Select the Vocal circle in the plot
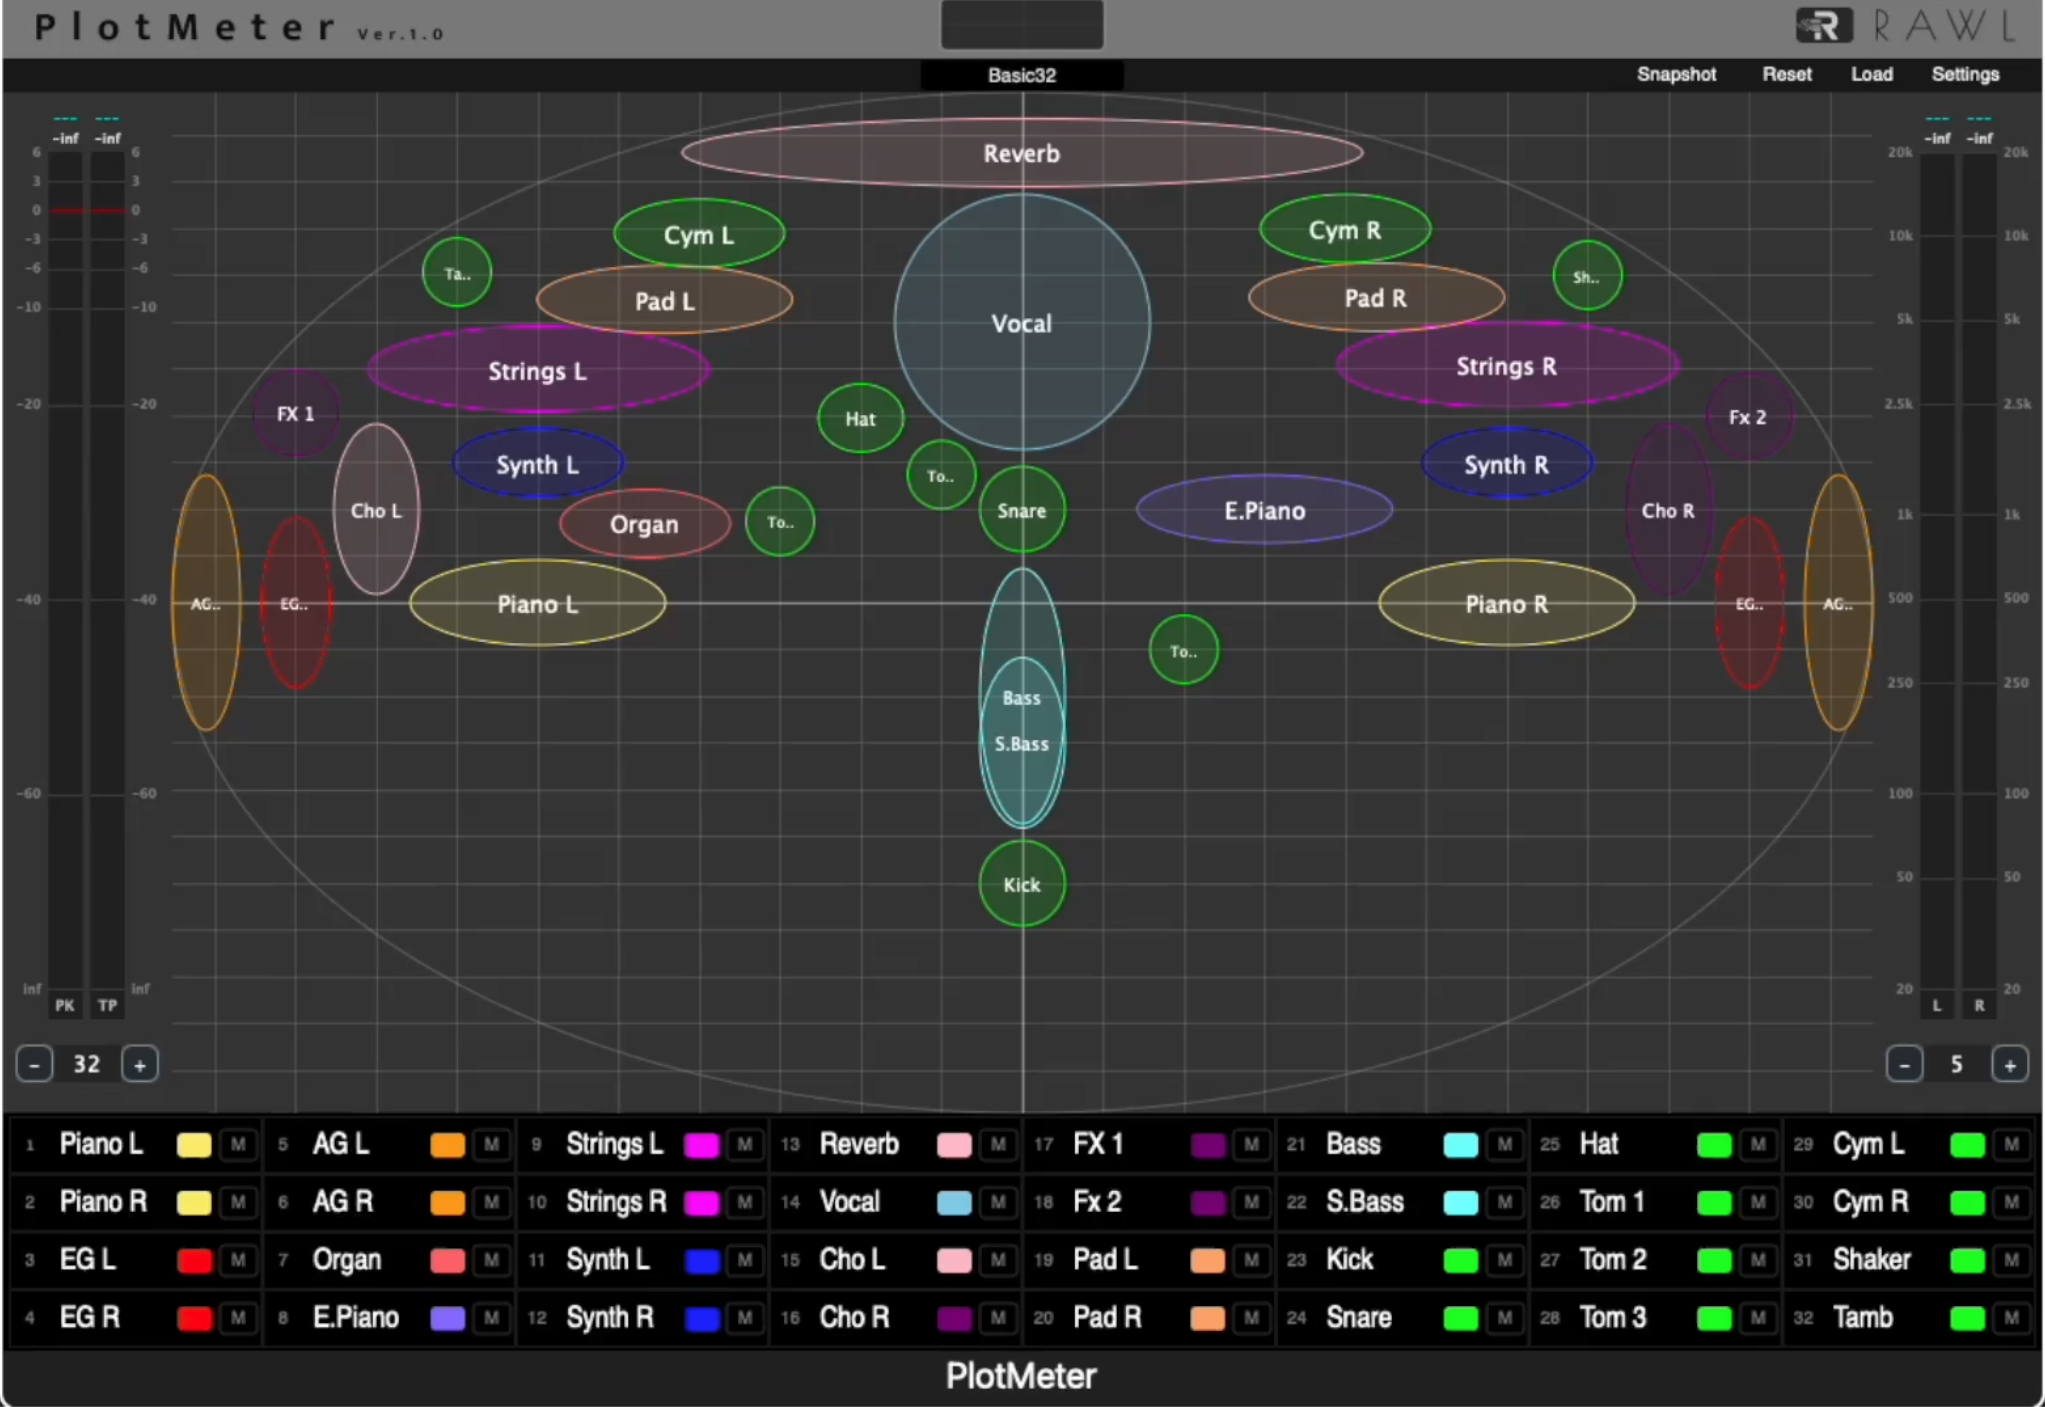 [x=1021, y=323]
